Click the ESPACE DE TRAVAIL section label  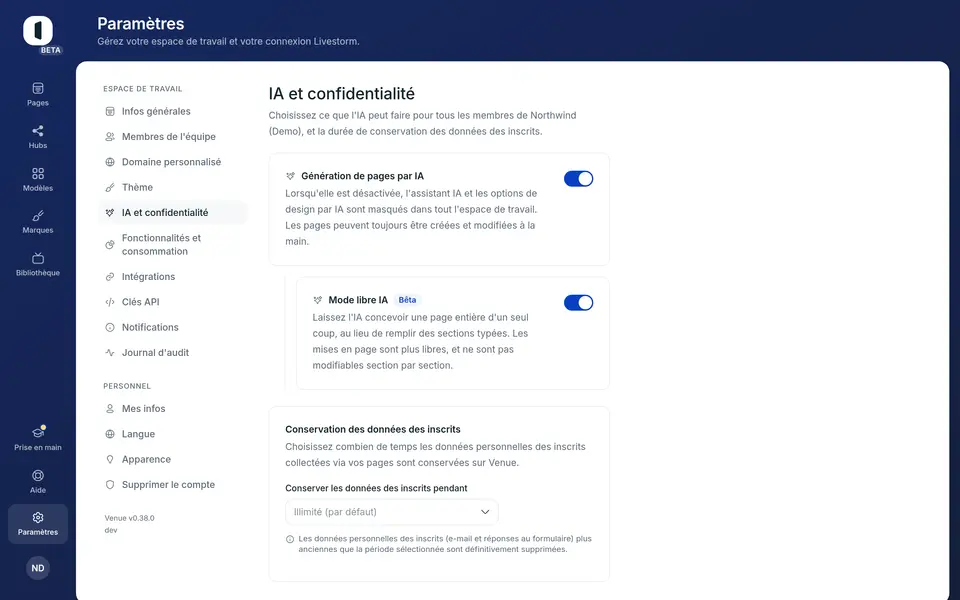click(x=143, y=89)
